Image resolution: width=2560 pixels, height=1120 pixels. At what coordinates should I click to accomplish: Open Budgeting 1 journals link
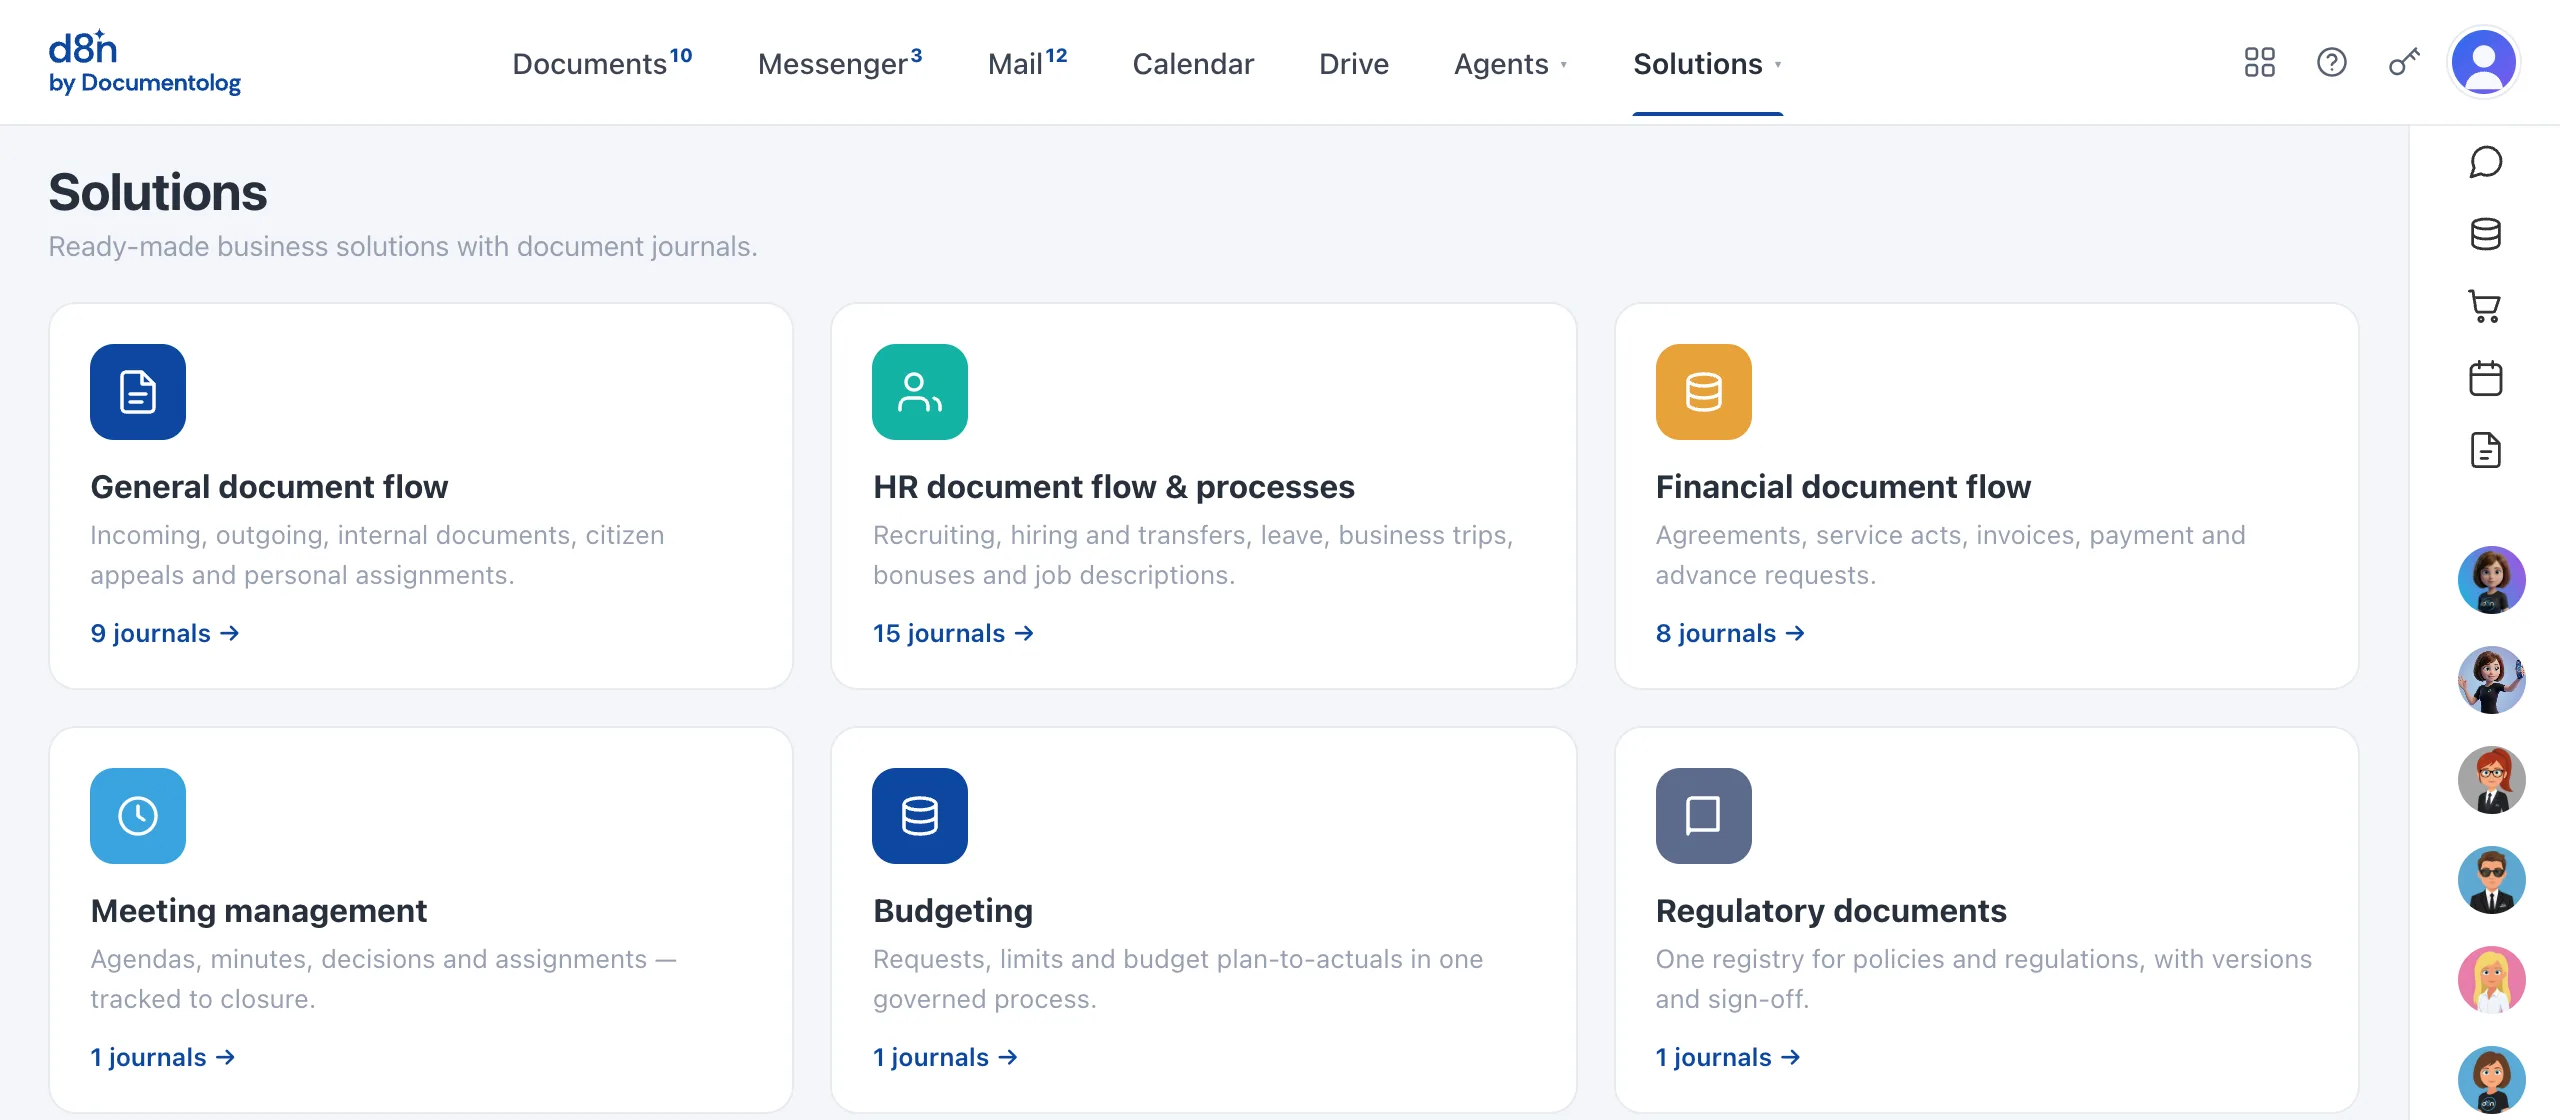(x=945, y=1057)
